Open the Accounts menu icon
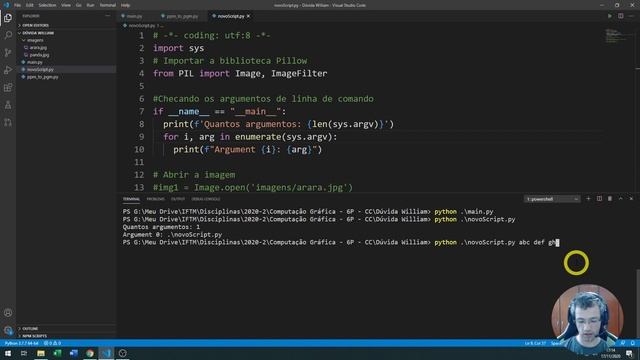 click(8, 313)
